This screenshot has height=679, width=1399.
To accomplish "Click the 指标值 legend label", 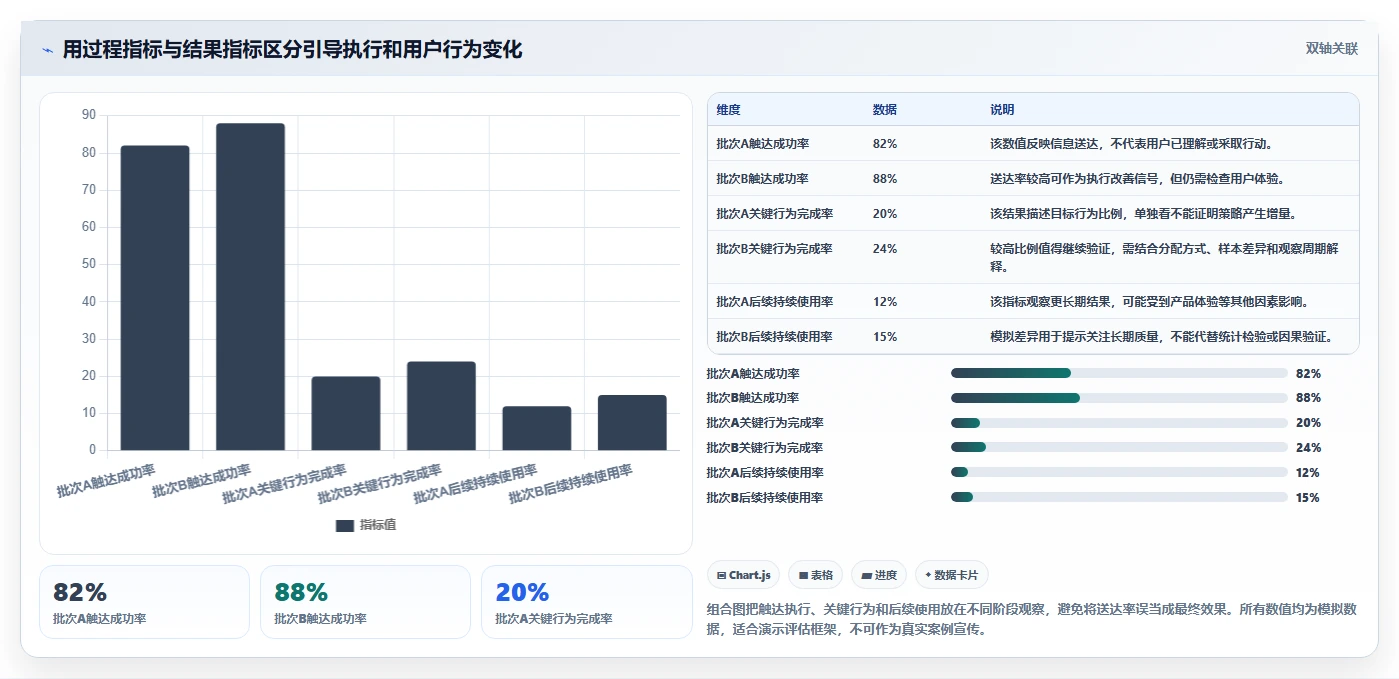I will pyautogui.click(x=378, y=525).
